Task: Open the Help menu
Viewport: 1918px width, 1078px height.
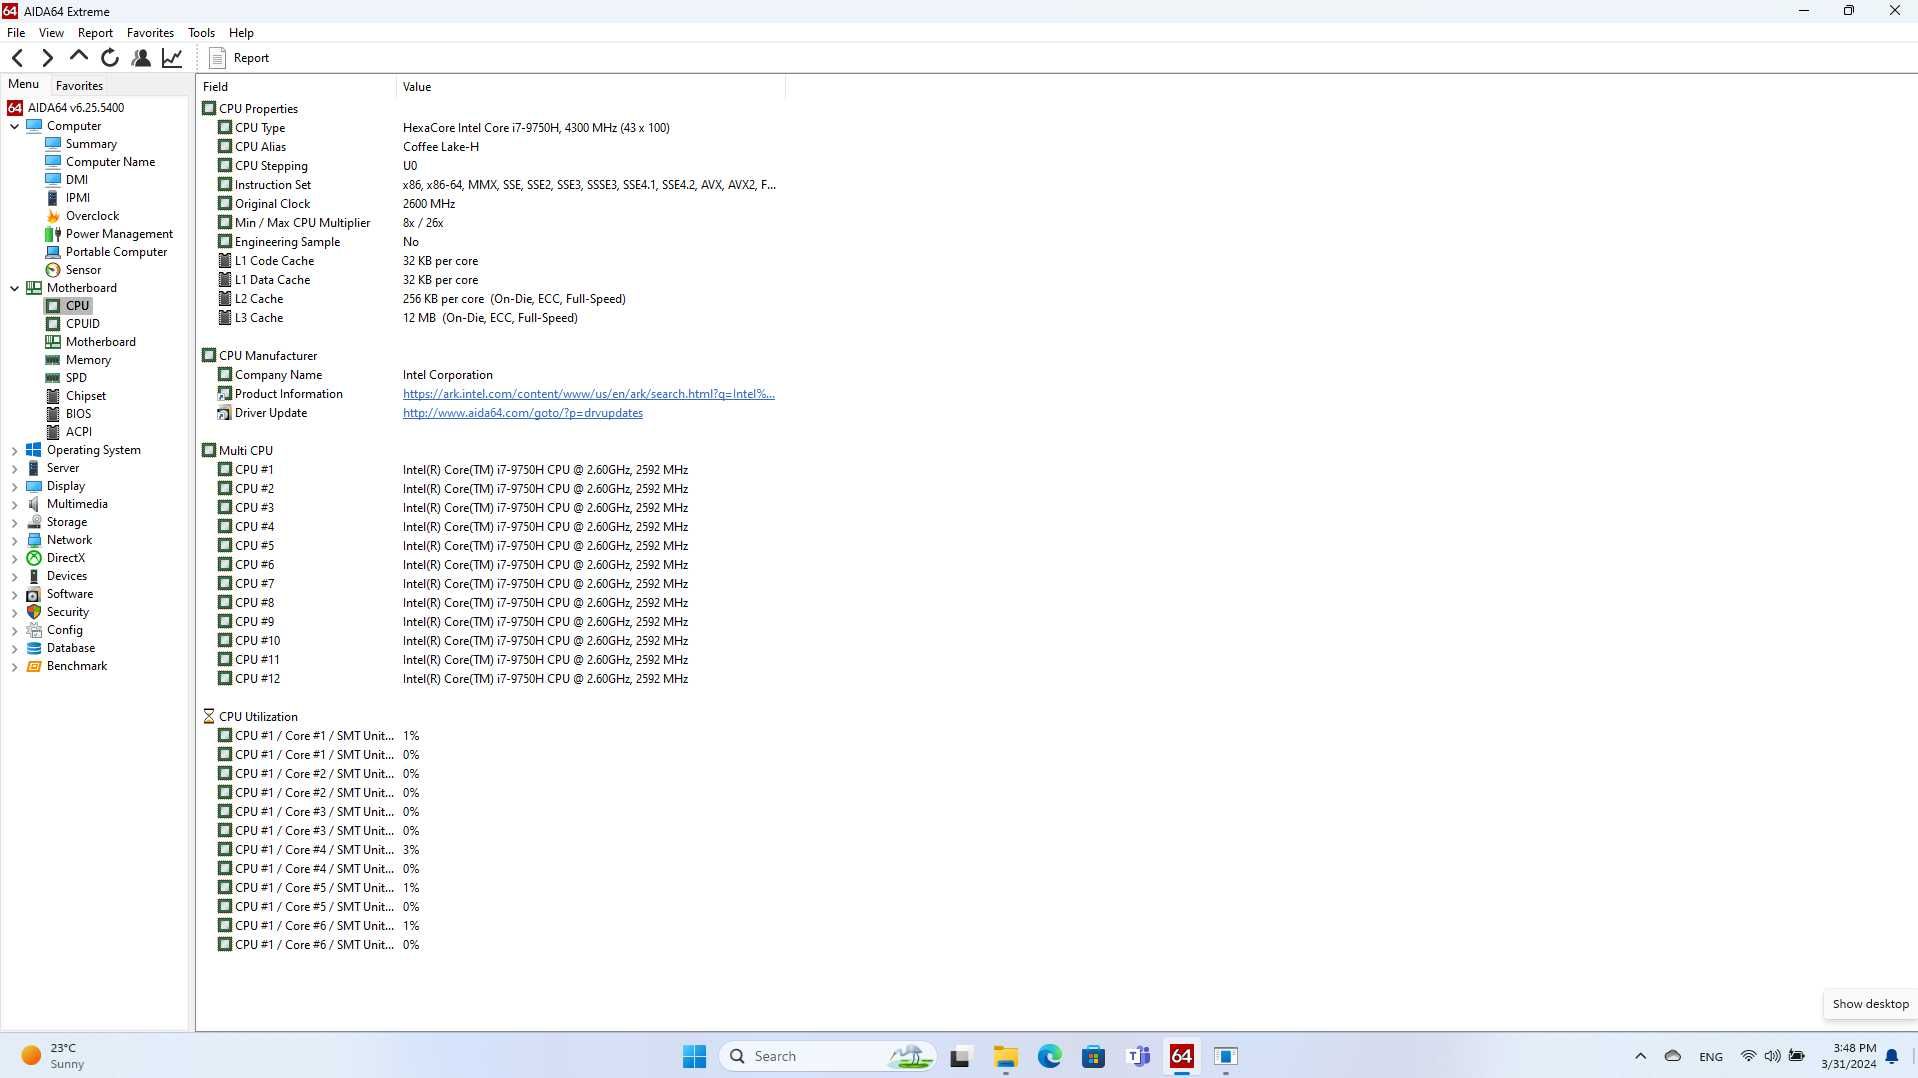Action: tap(241, 33)
